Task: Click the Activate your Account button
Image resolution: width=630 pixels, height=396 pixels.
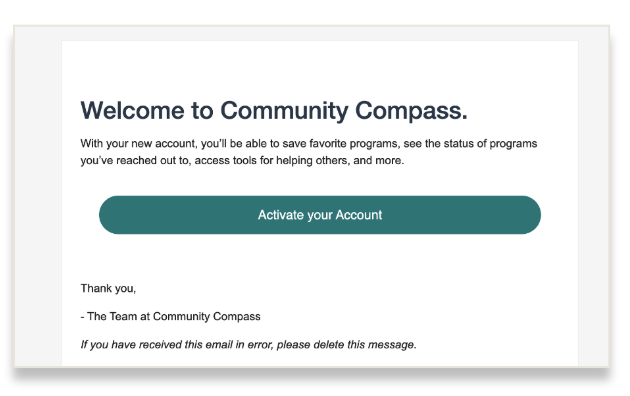Action: tap(320, 215)
